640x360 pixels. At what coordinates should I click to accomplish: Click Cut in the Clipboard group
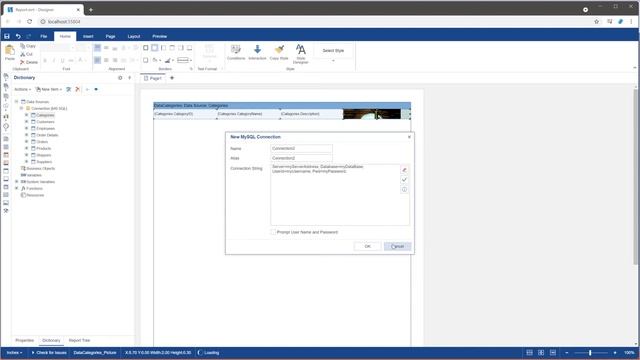click(27, 54)
